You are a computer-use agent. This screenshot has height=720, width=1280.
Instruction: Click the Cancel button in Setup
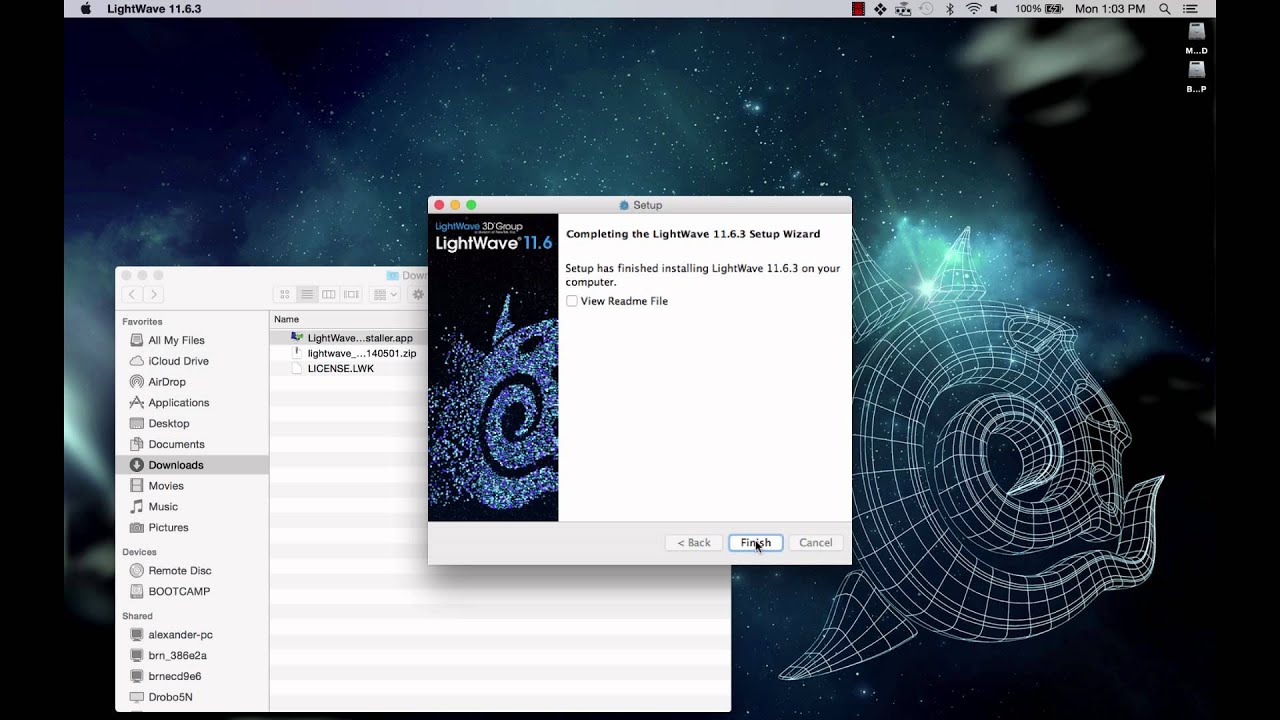coord(816,543)
